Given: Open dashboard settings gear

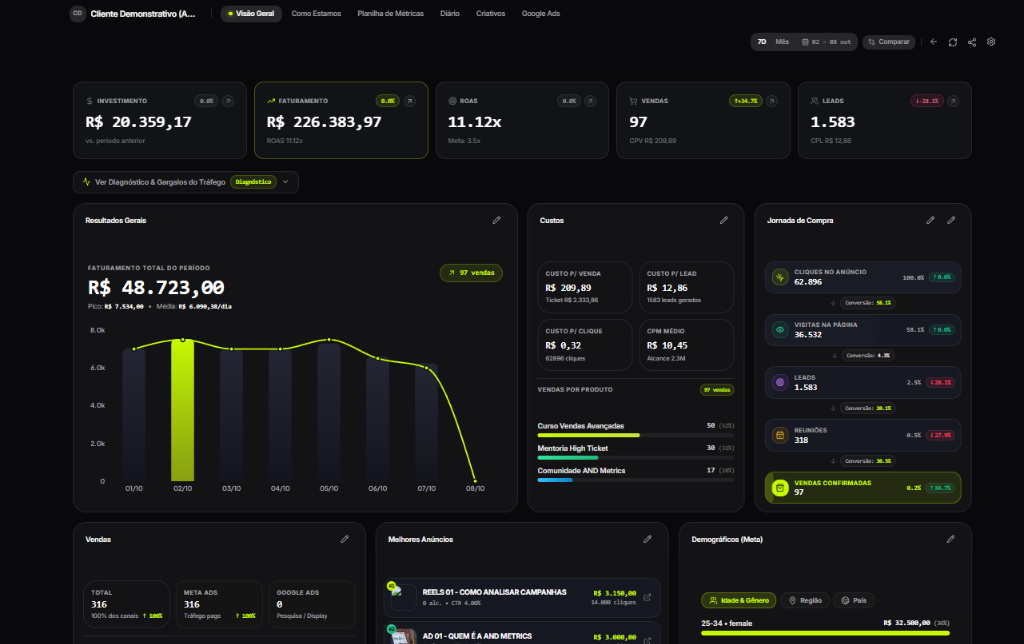Looking at the screenshot, I should pyautogui.click(x=991, y=42).
